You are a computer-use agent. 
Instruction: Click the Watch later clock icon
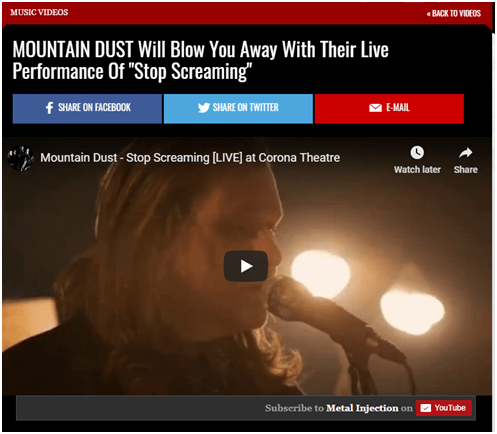coord(417,153)
